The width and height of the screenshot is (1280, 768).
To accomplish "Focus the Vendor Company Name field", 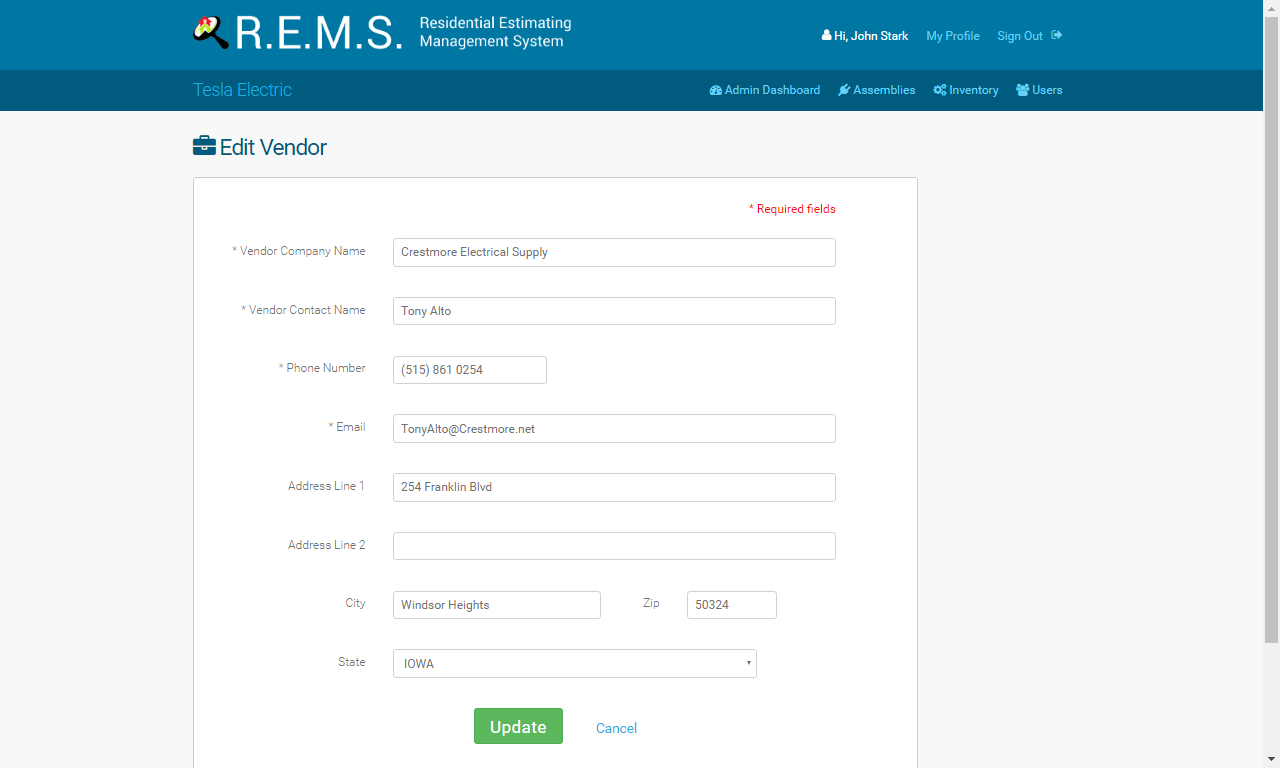I will pos(614,252).
